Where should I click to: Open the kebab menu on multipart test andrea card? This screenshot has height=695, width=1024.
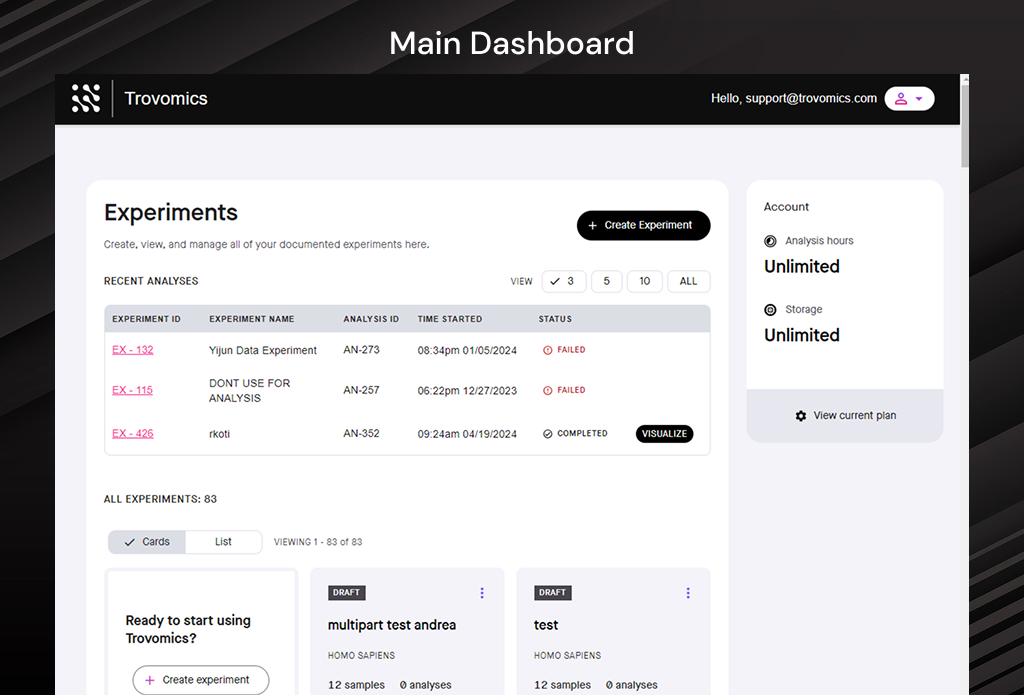pos(482,592)
